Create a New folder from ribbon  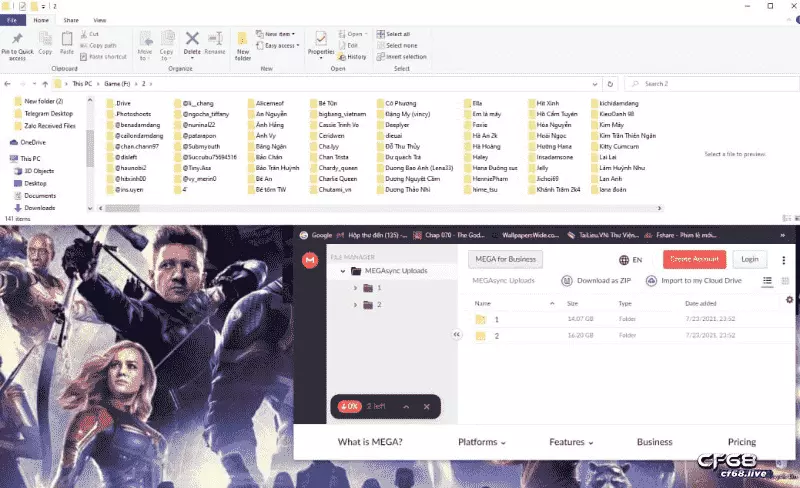point(243,46)
